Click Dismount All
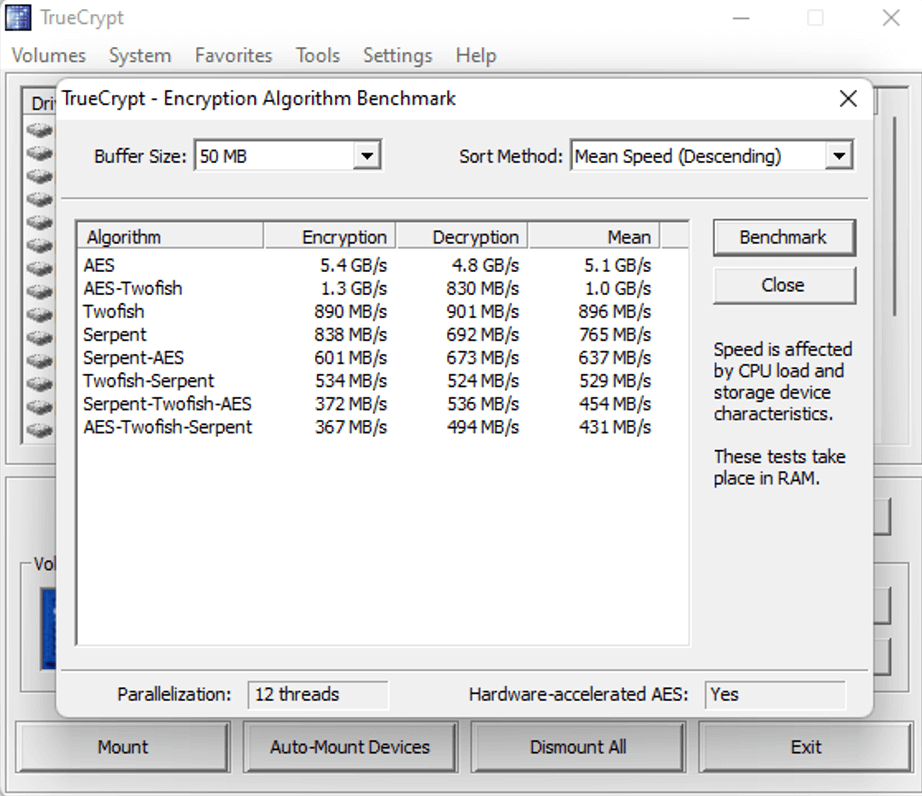This screenshot has width=922, height=796. click(x=577, y=746)
